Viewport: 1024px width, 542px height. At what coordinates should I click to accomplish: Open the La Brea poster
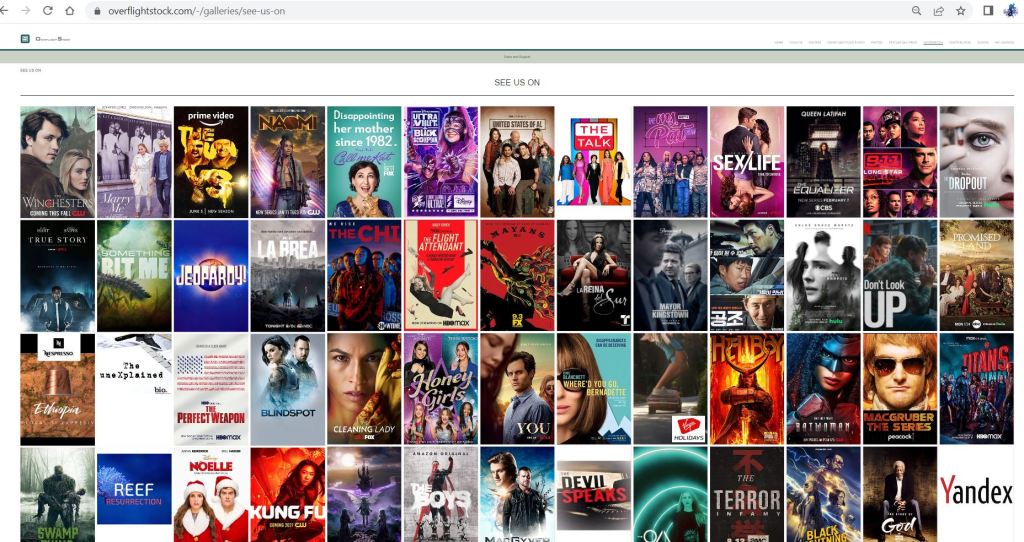click(287, 276)
